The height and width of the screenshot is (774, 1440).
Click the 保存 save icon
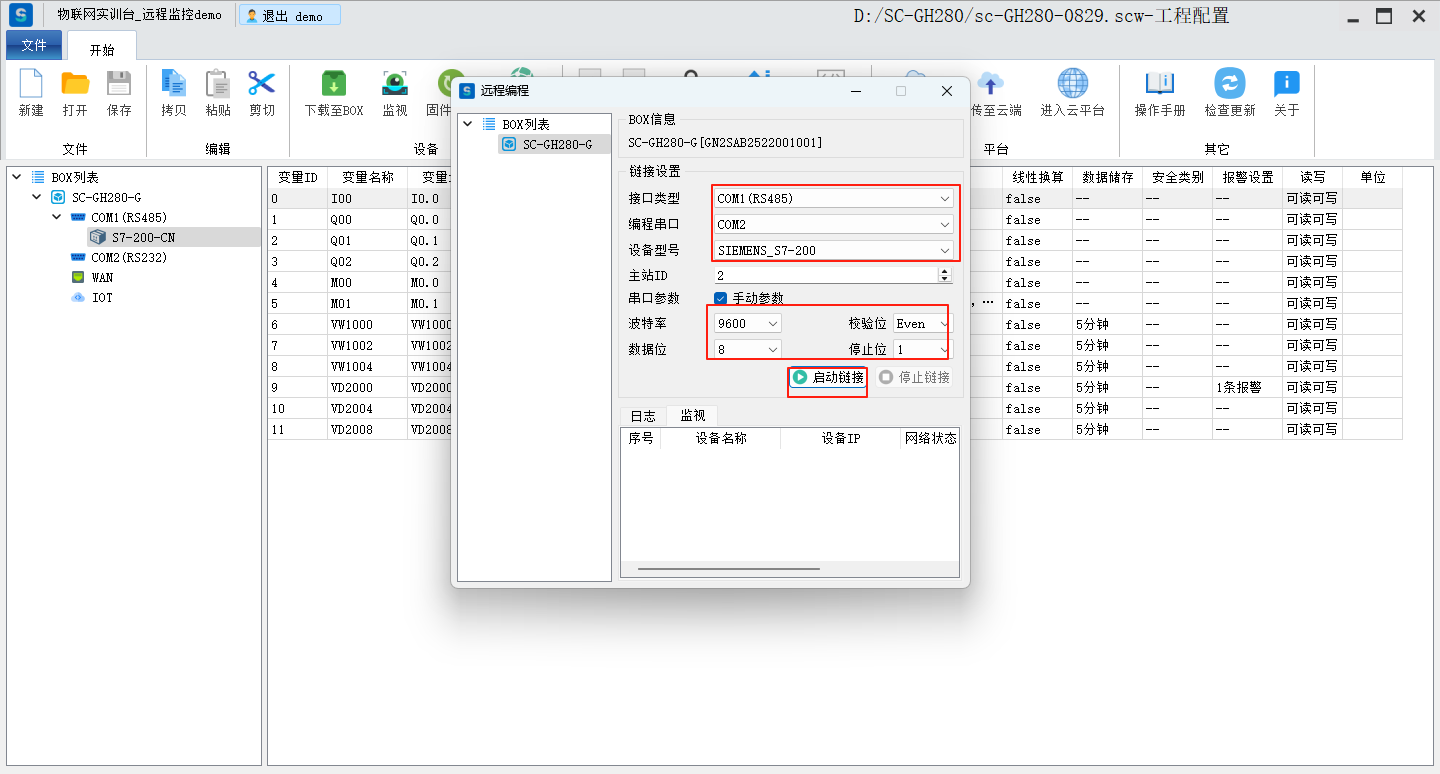pyautogui.click(x=119, y=84)
